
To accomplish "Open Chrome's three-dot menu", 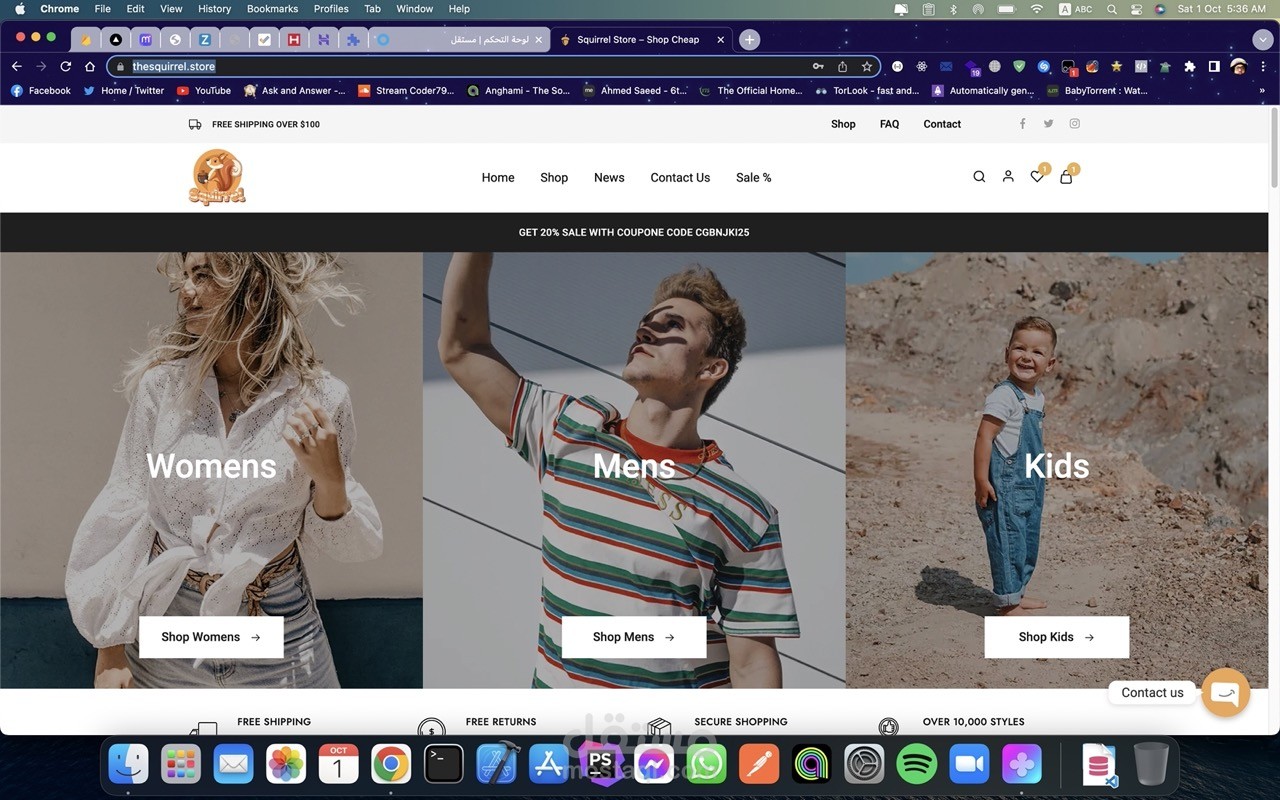I will pyautogui.click(x=1263, y=66).
